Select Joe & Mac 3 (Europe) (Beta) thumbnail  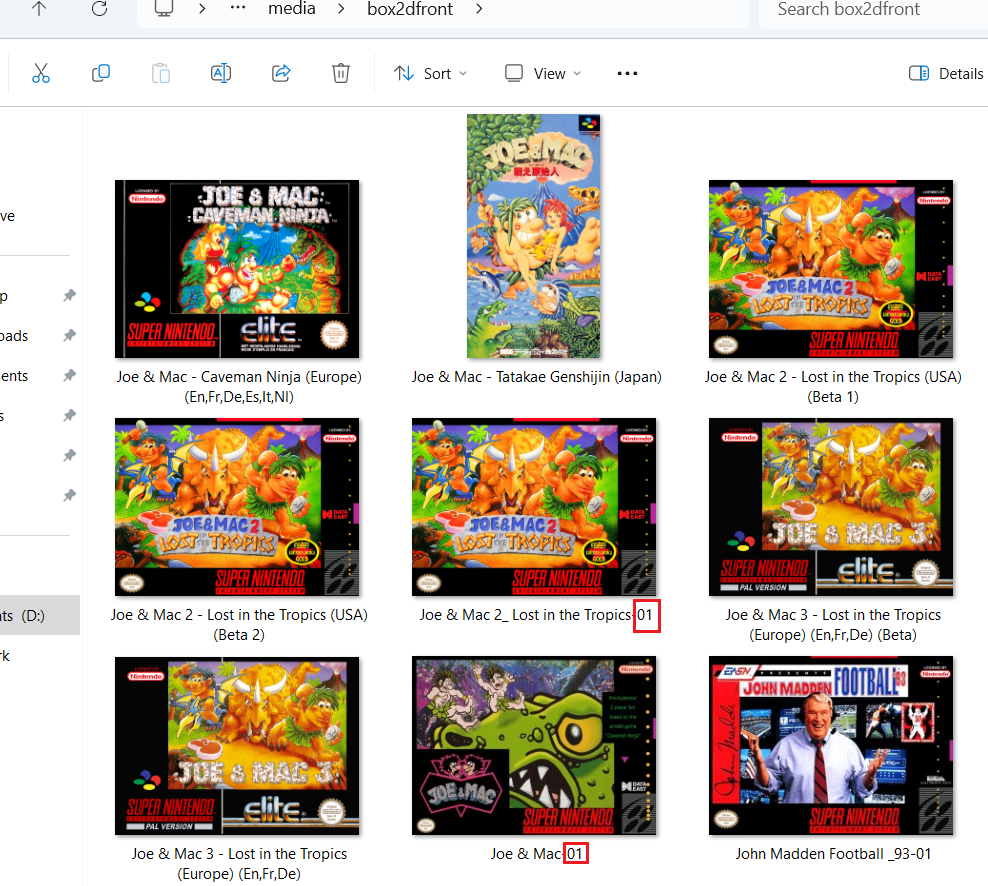click(831, 507)
